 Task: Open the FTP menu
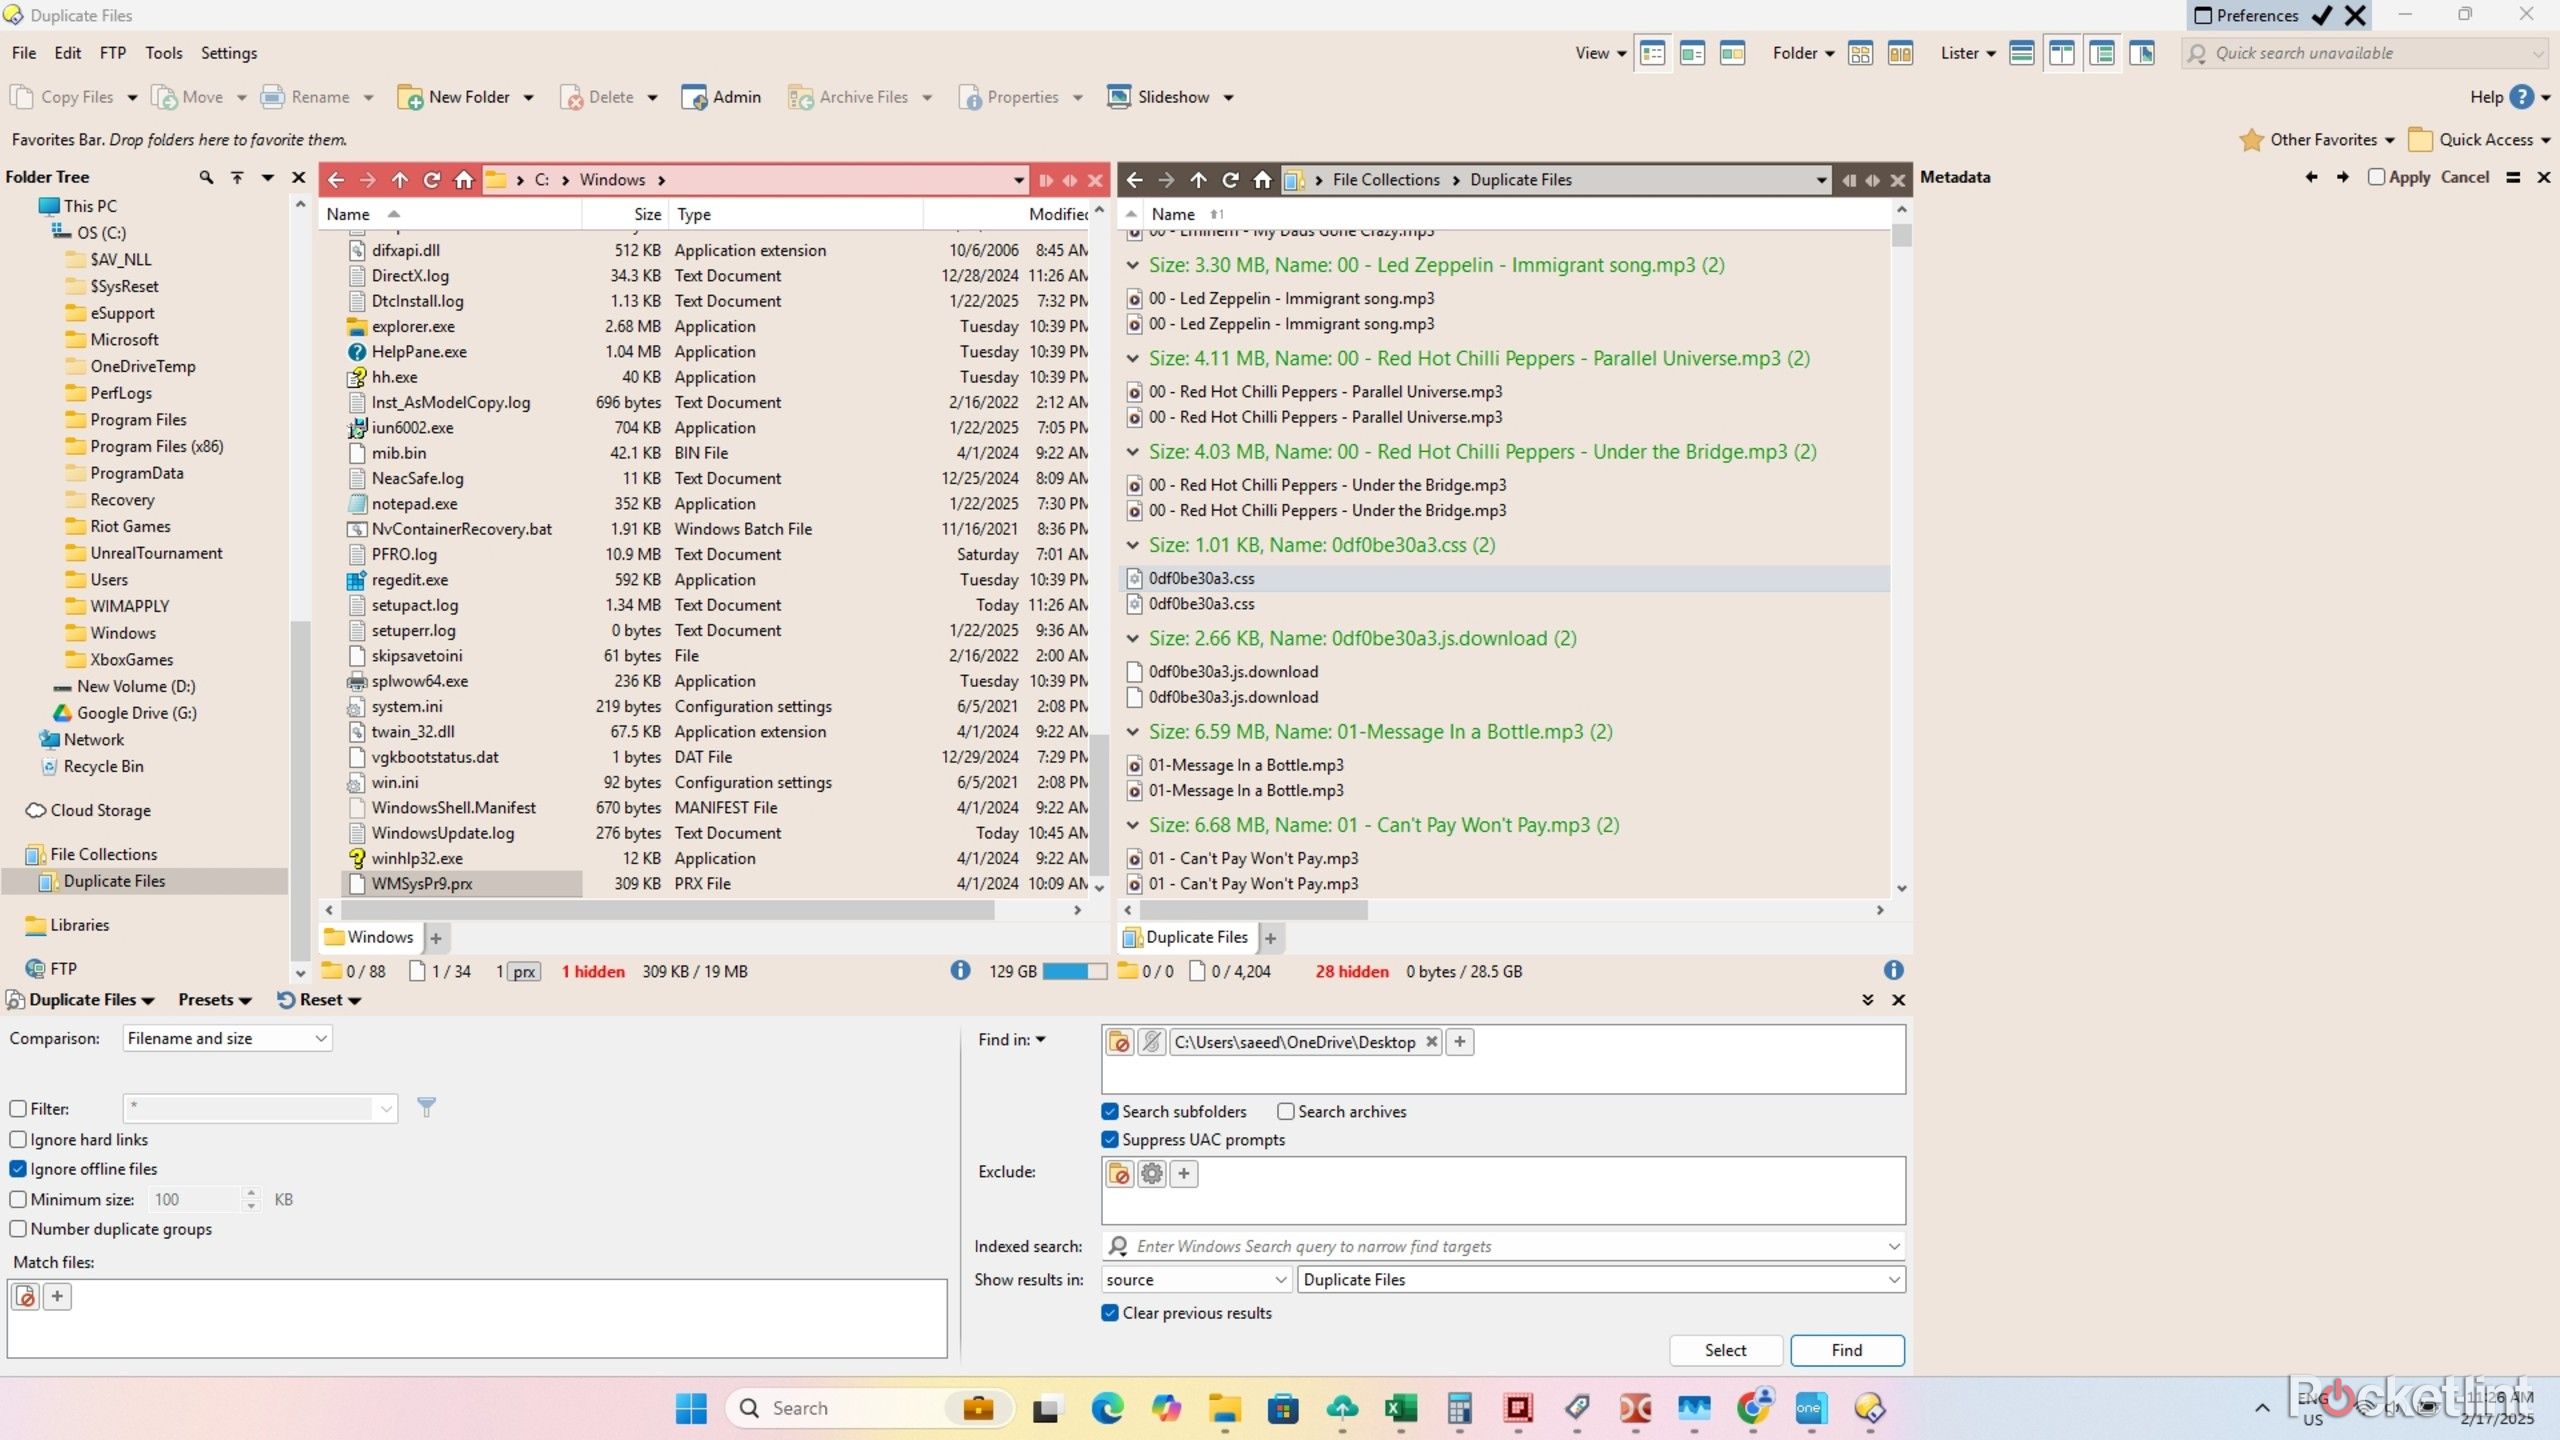[113, 53]
